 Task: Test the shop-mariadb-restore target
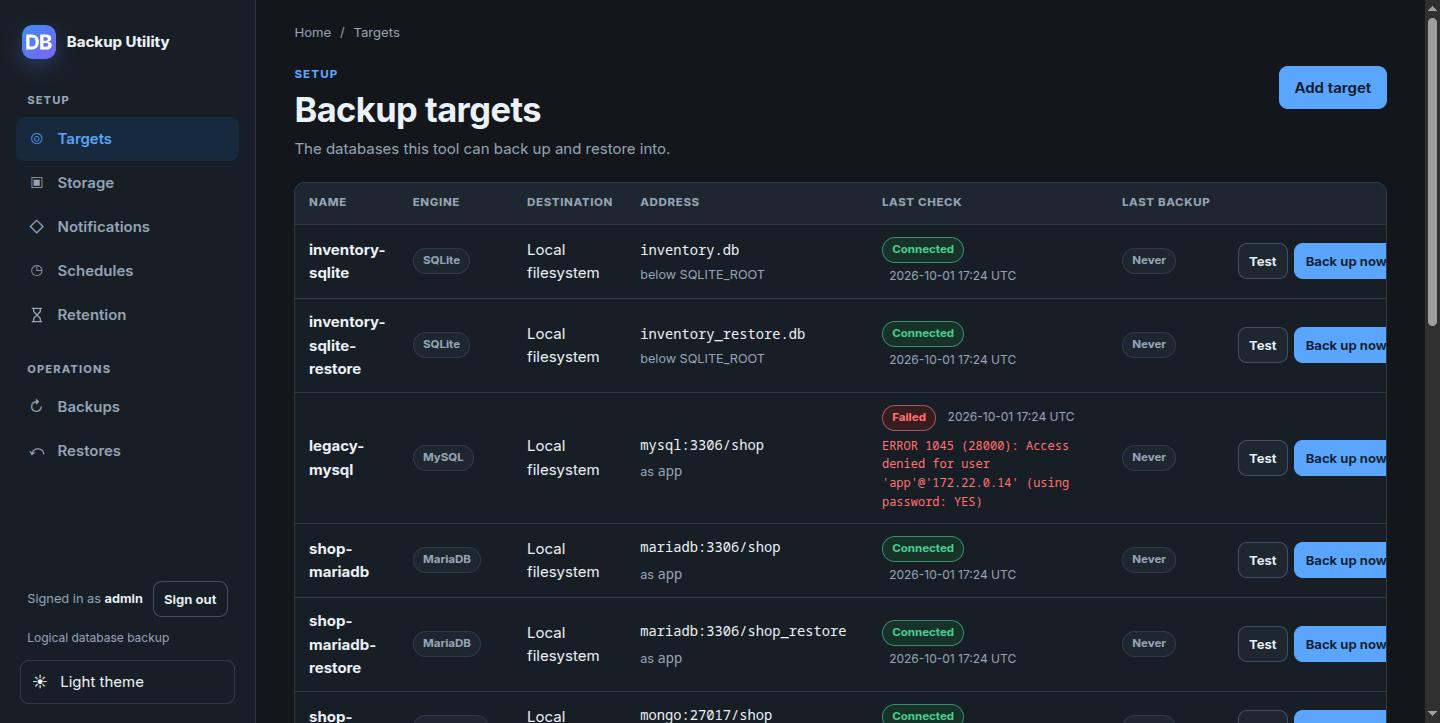click(x=1262, y=644)
